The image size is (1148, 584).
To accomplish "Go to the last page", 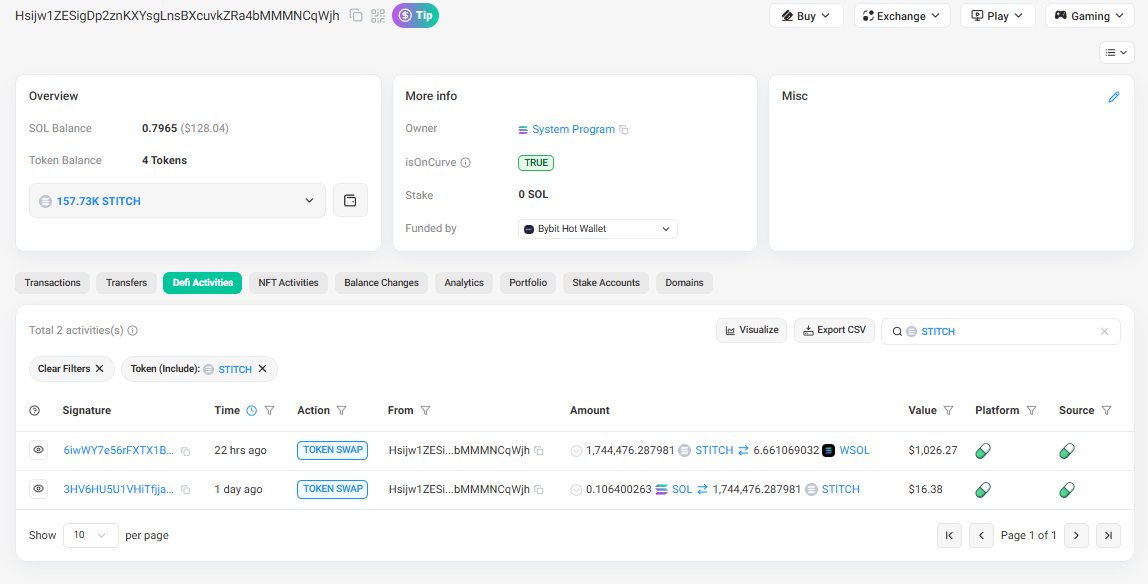I will (1108, 536).
